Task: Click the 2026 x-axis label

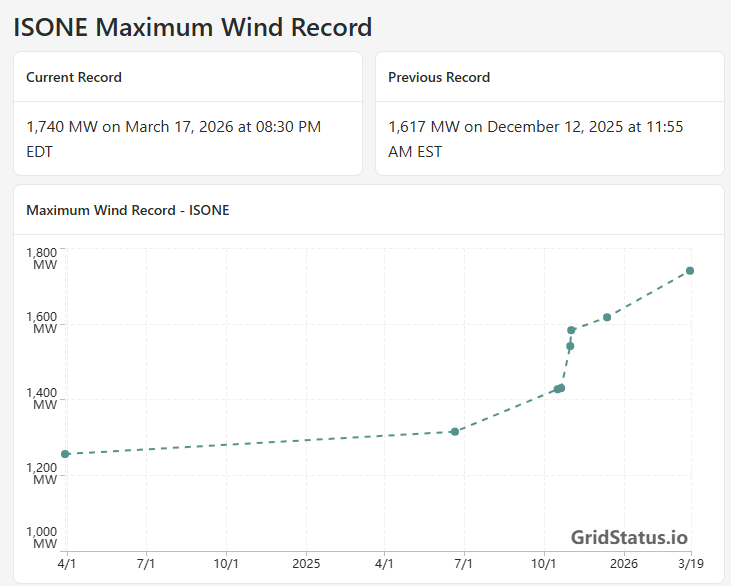Action: [624, 564]
